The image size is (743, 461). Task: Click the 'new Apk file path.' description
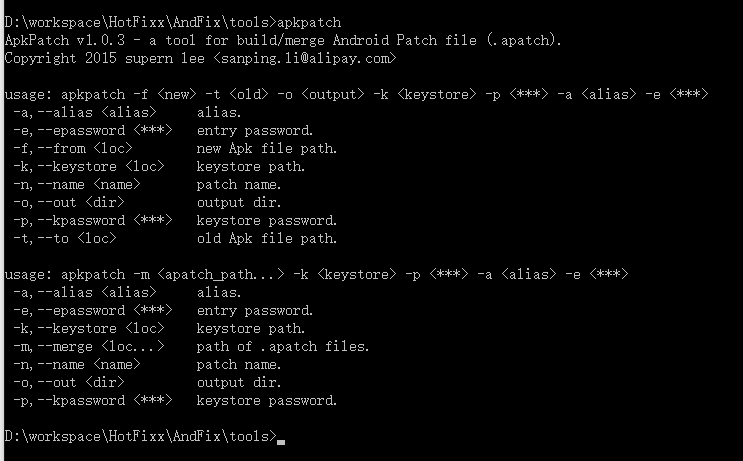267,148
